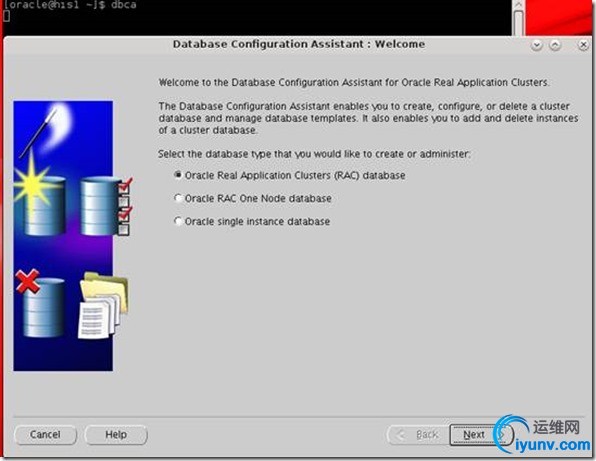This screenshot has width=596, height=461.
Task: Maximize the Database Configuration Assistant window
Action: pyautogui.click(x=555, y=45)
